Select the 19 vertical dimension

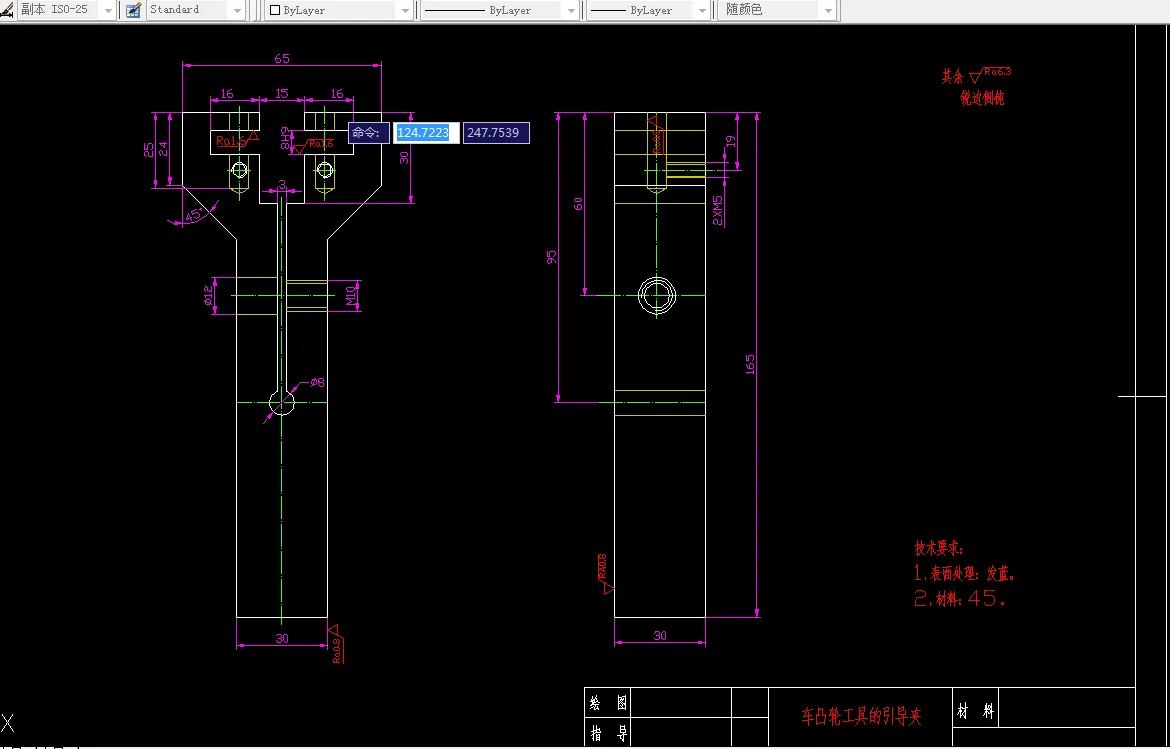731,140
